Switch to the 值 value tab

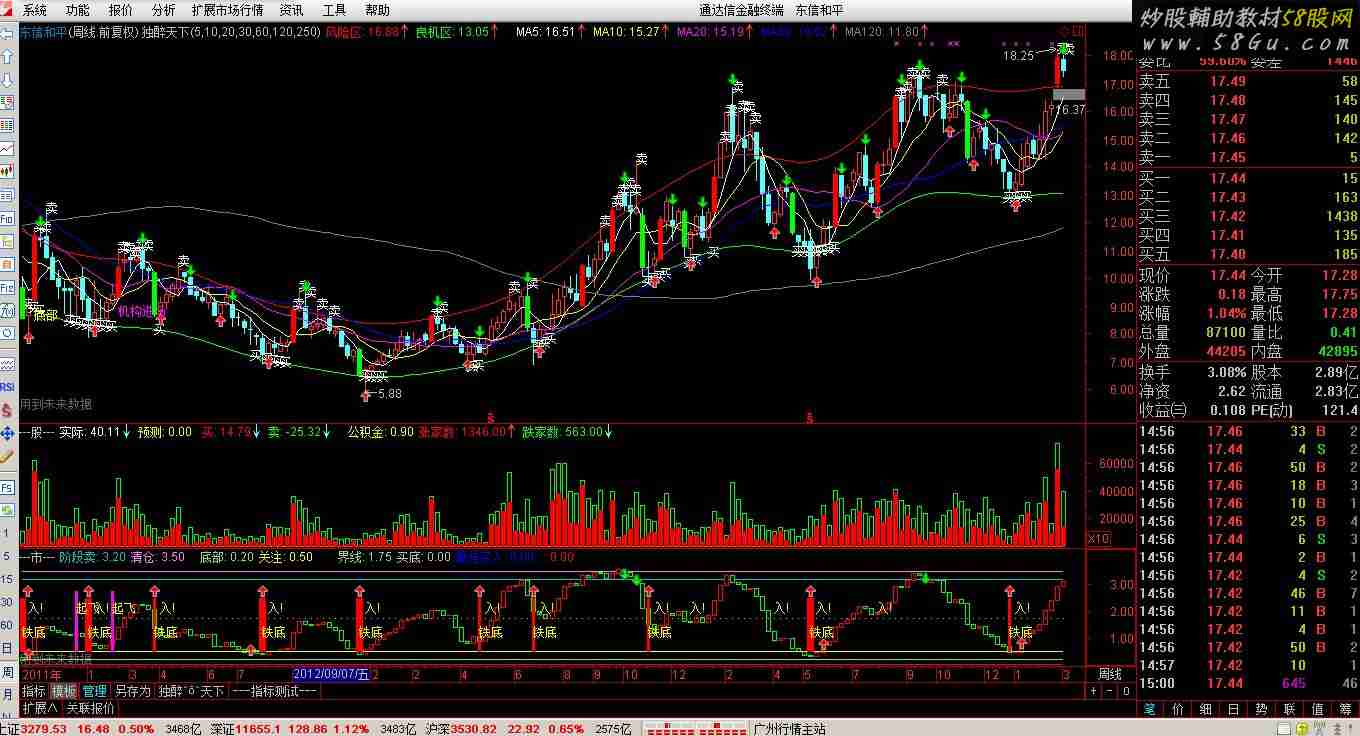tap(1315, 709)
